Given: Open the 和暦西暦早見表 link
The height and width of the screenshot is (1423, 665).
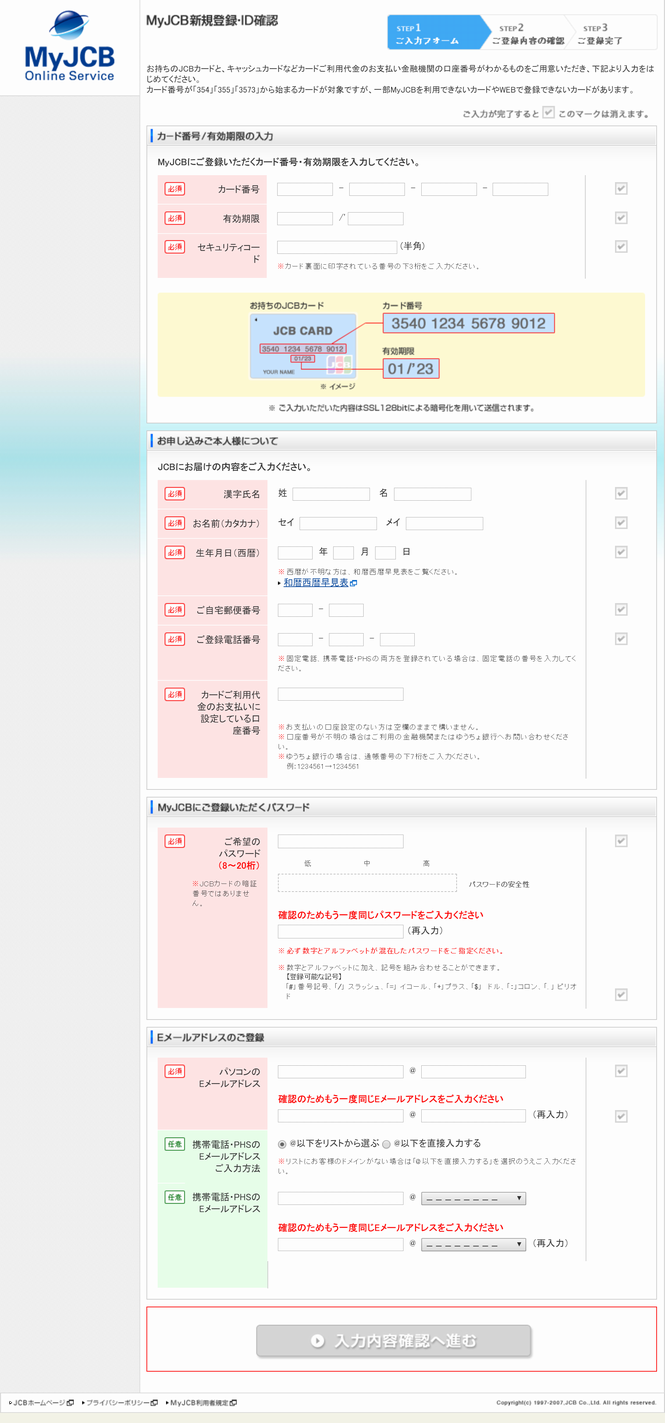Looking at the screenshot, I should click(315, 583).
